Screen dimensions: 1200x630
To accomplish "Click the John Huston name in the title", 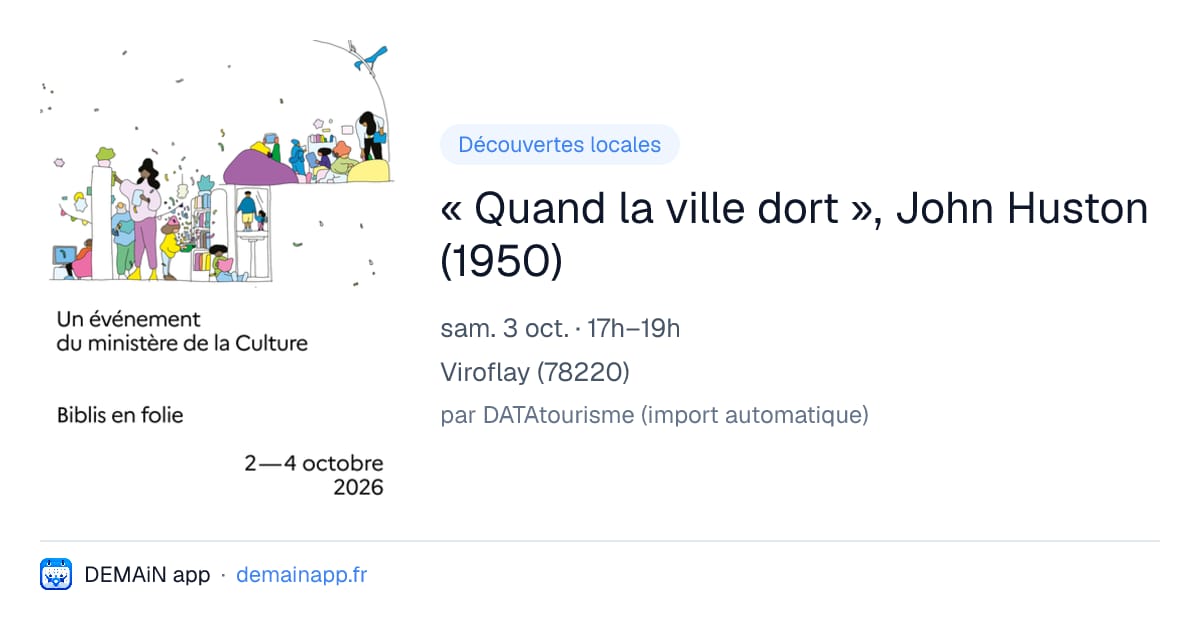I will click(1021, 208).
